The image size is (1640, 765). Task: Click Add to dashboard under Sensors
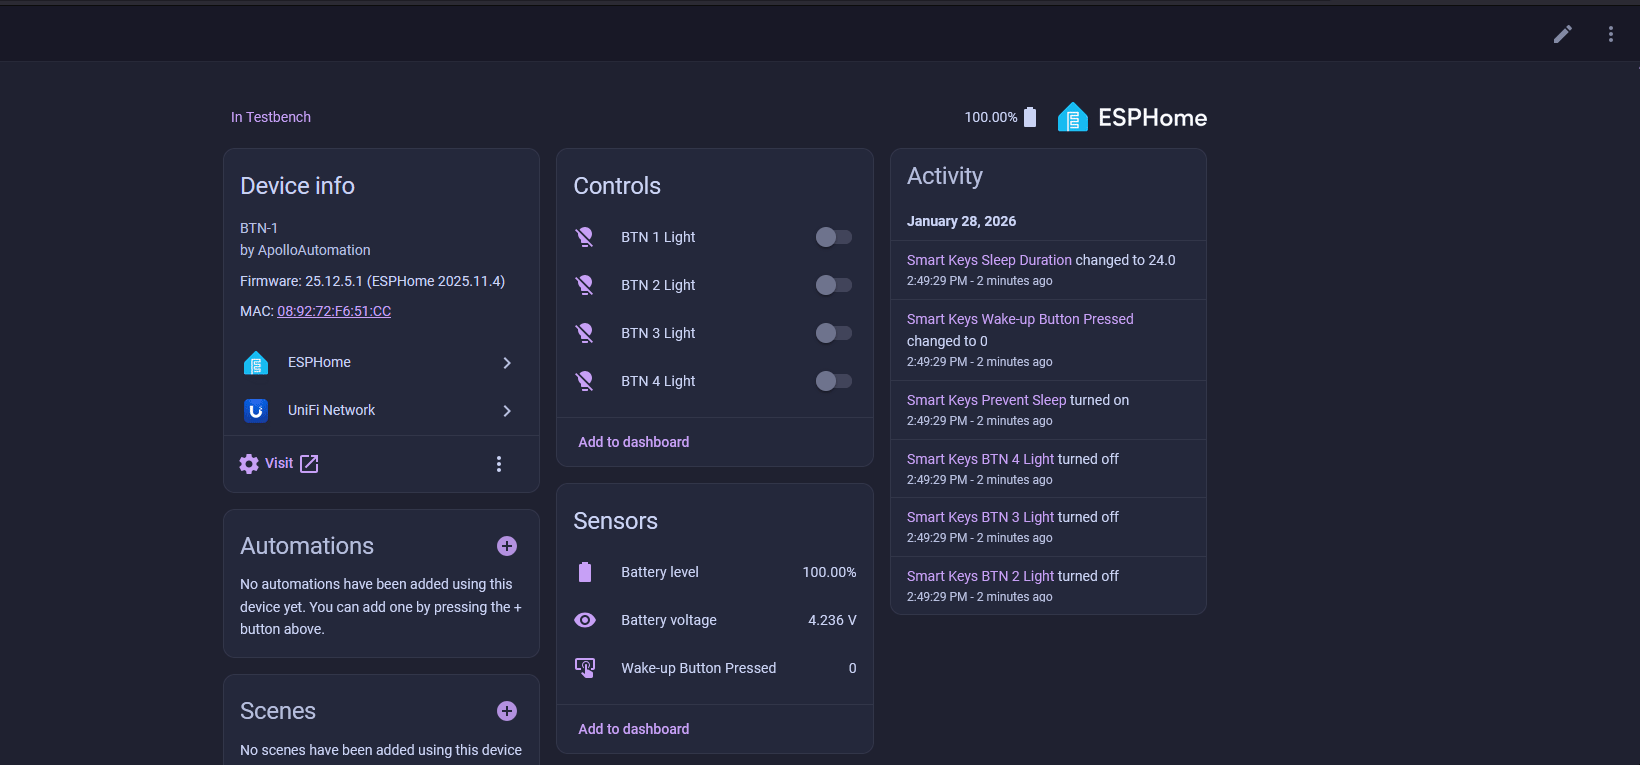pos(634,729)
